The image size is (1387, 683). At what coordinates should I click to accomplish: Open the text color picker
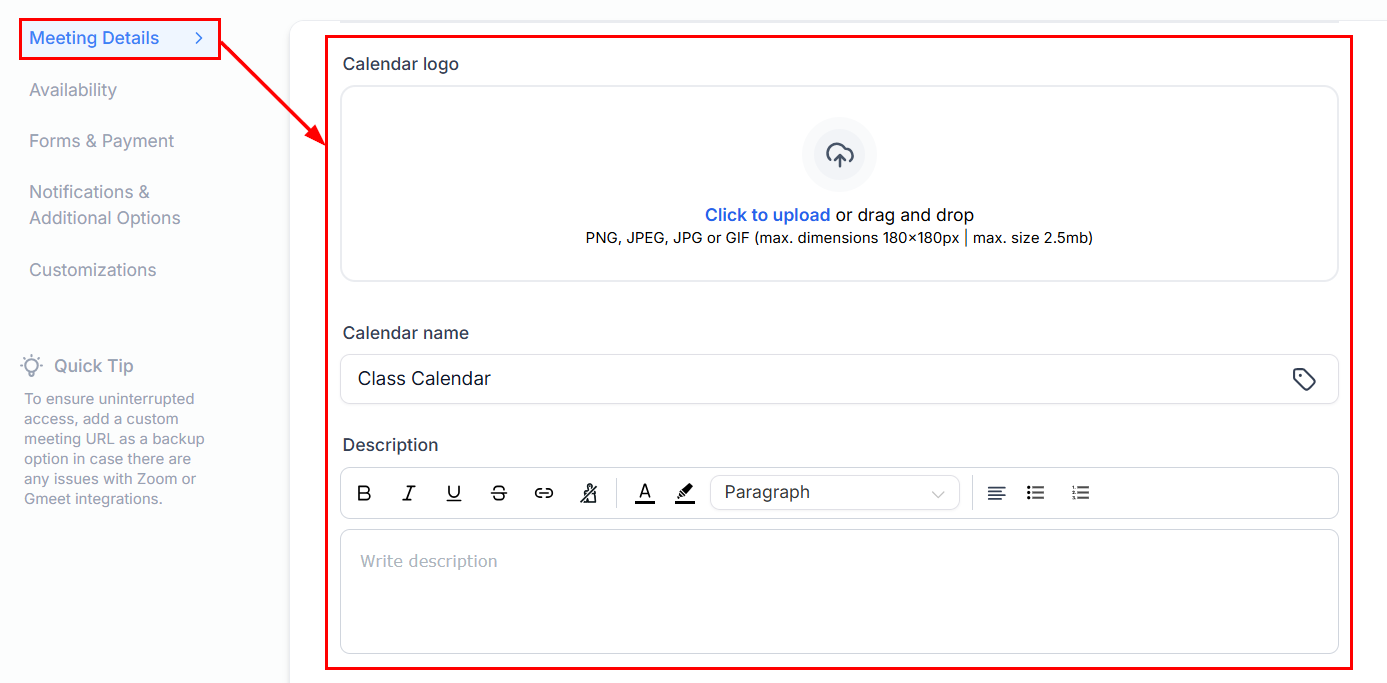645,493
